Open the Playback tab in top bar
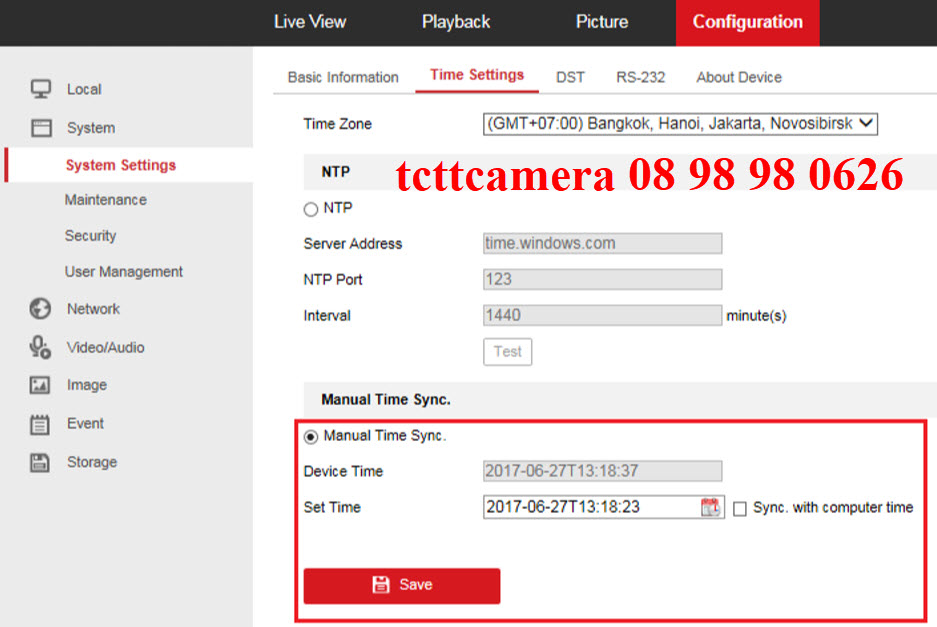This screenshot has width=937, height=627. [x=456, y=22]
